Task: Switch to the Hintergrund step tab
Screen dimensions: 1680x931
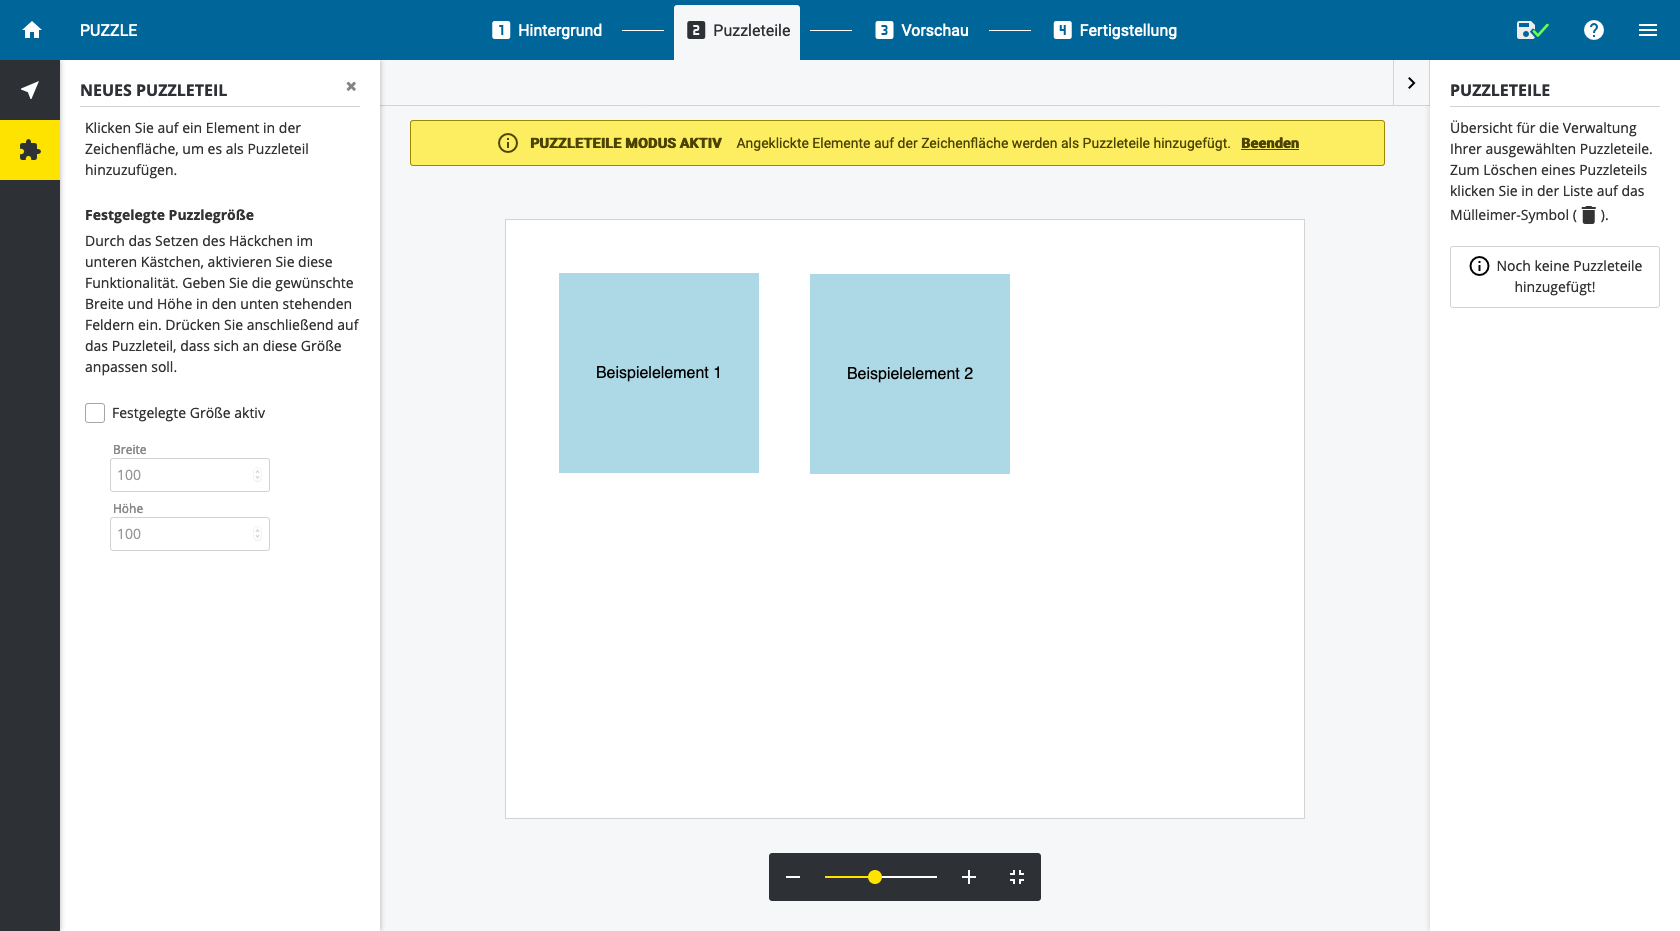Action: pos(548,30)
